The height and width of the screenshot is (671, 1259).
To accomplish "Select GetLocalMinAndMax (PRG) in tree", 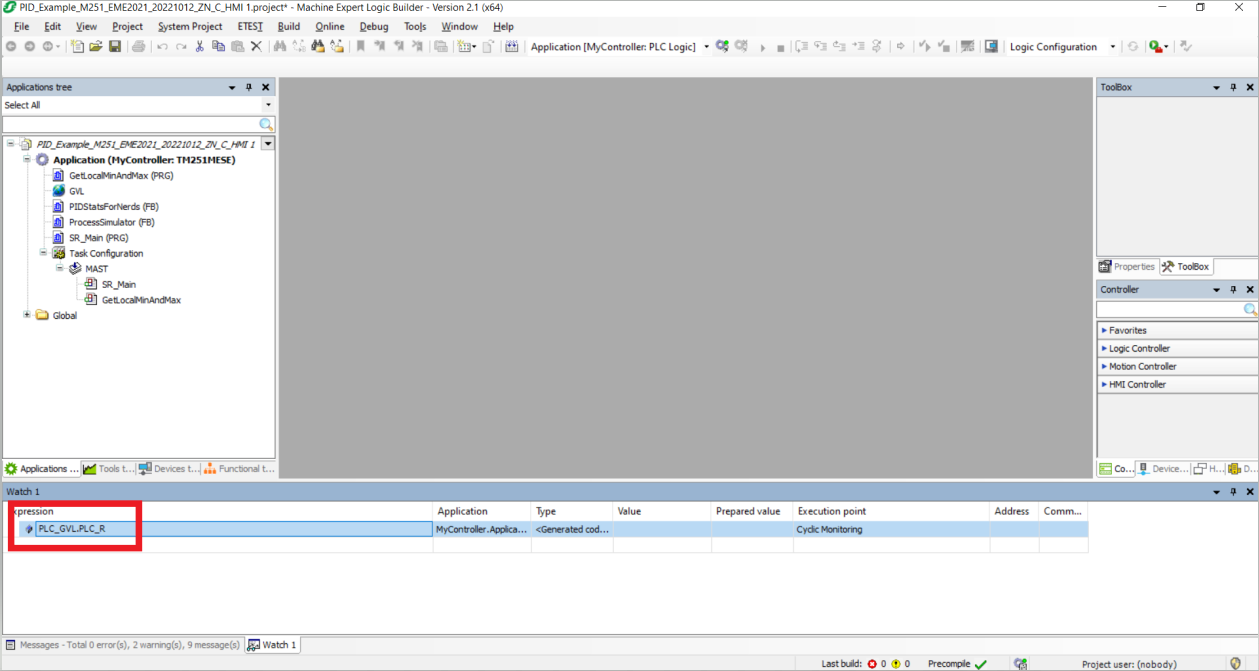I will click(x=121, y=175).
